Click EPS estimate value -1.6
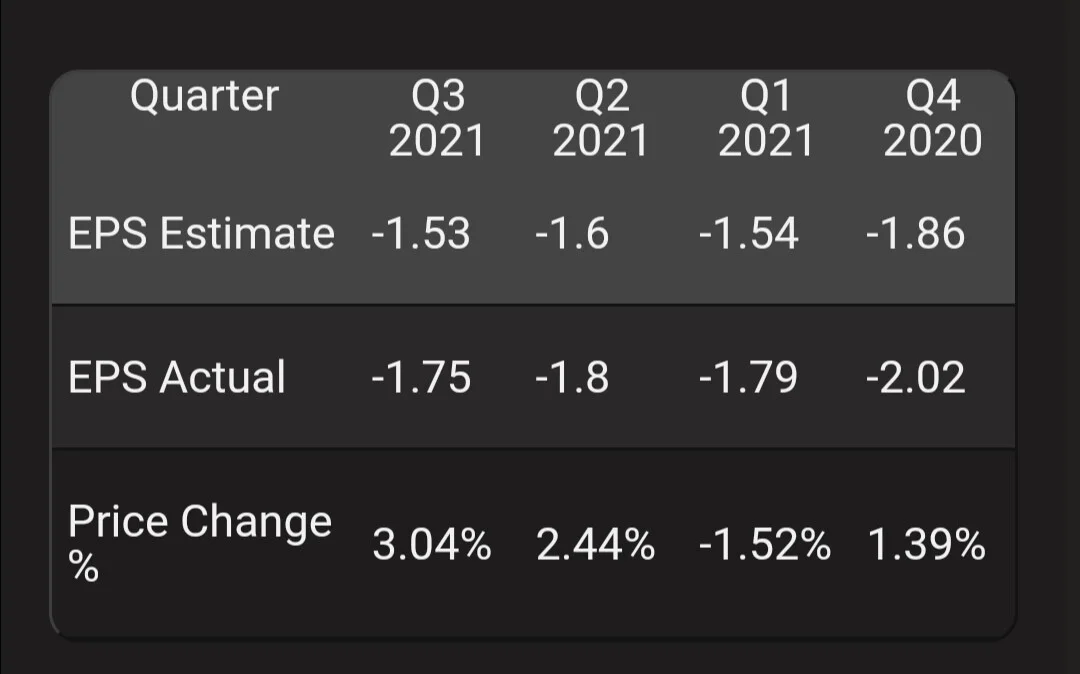Screen dimensions: 1080x674 [x=572, y=233]
